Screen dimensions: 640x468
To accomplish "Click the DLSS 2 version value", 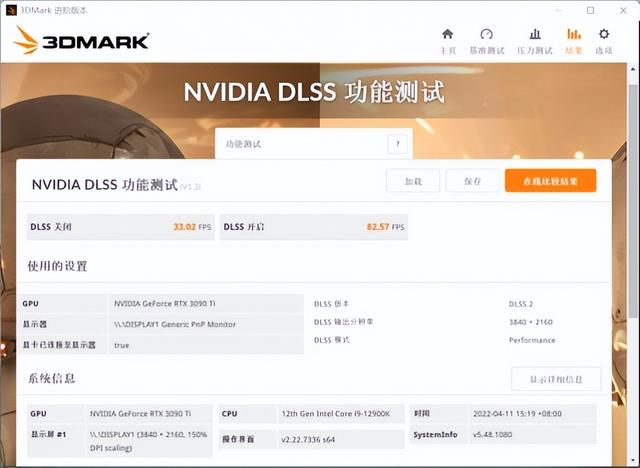I will (521, 304).
